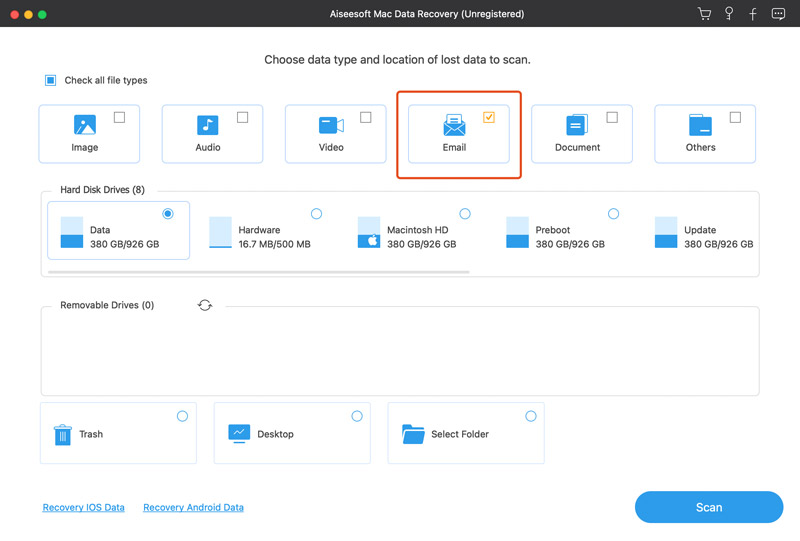Select the Trash radio button
This screenshot has width=800, height=541.
pyautogui.click(x=182, y=416)
